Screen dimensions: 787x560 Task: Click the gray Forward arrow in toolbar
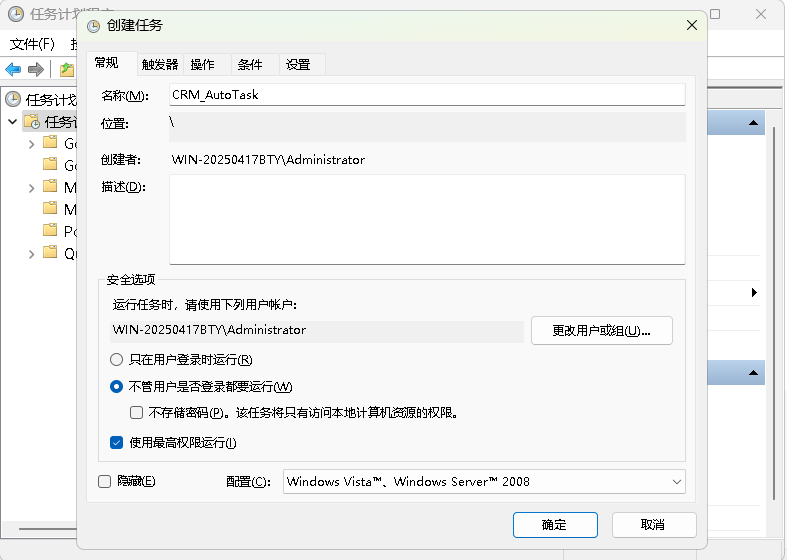tap(36, 69)
